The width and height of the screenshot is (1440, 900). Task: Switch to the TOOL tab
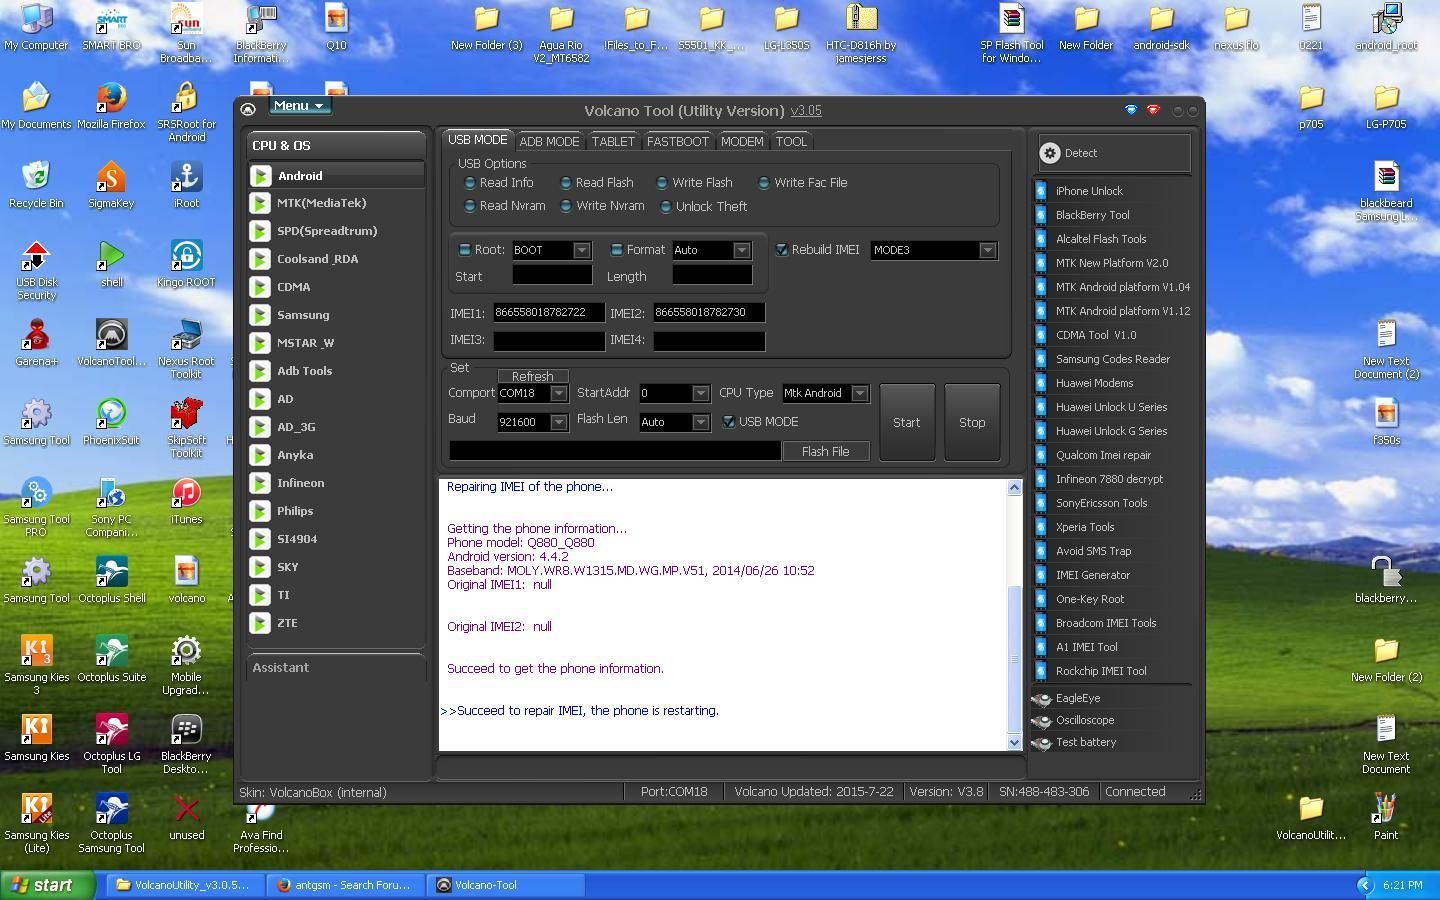pyautogui.click(x=791, y=141)
